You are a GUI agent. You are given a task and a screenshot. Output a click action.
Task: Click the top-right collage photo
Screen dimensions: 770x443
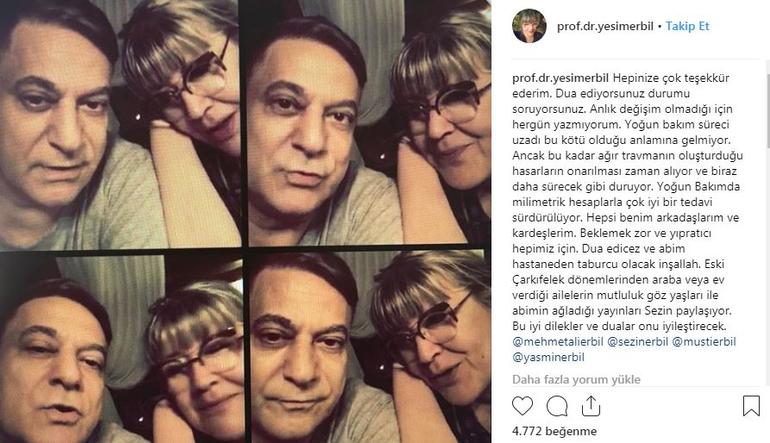pos(369,122)
